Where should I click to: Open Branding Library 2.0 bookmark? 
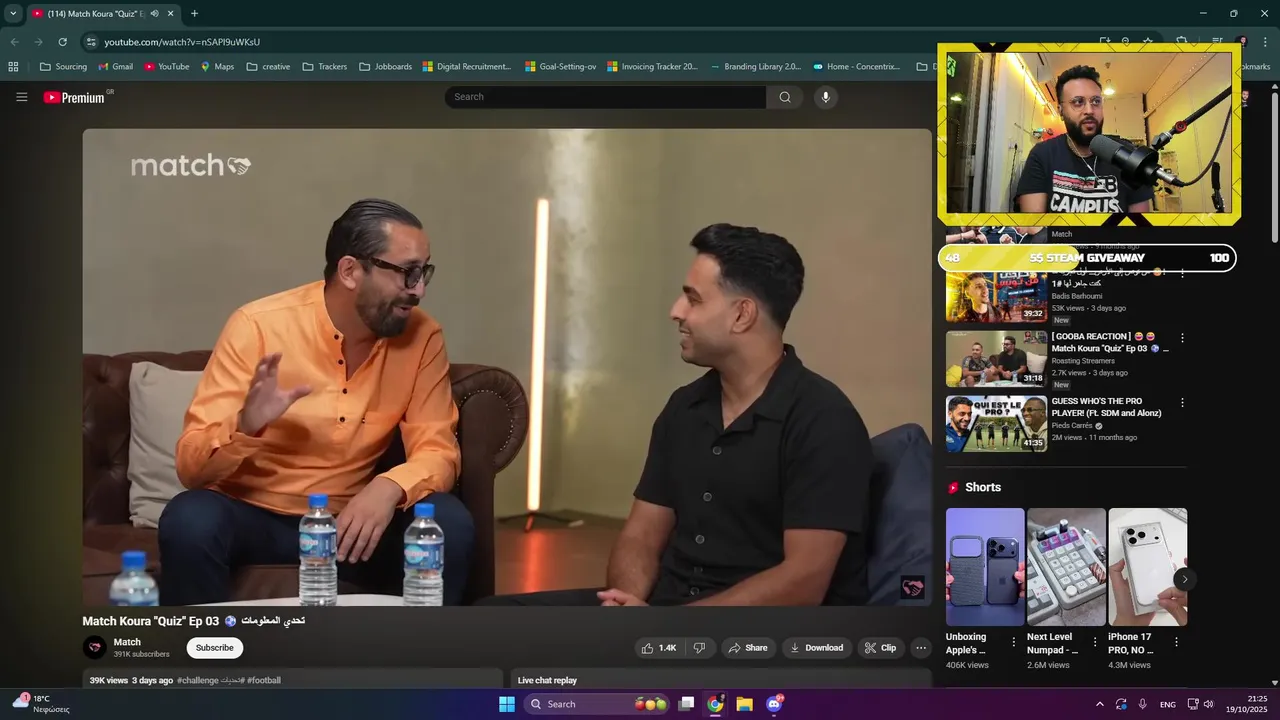coord(755,67)
